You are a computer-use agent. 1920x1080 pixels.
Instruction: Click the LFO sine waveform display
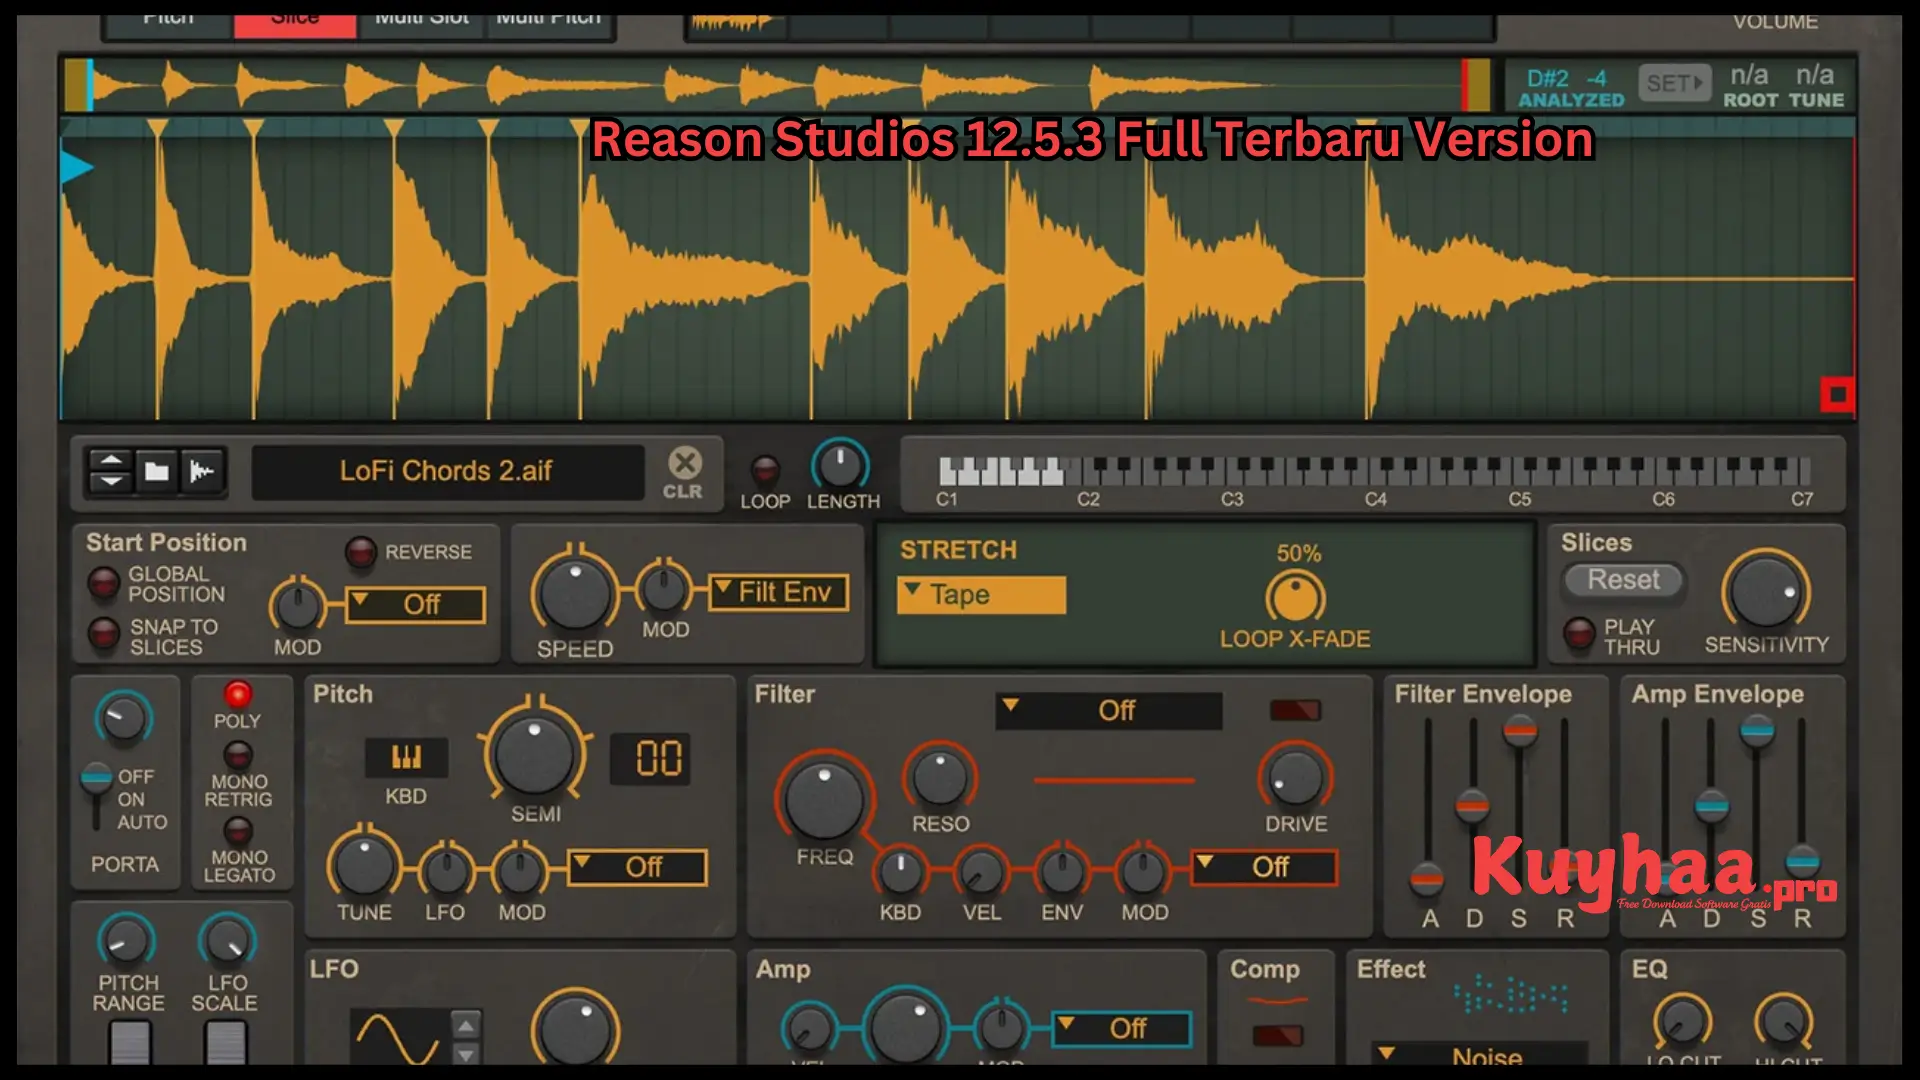pyautogui.click(x=398, y=1037)
